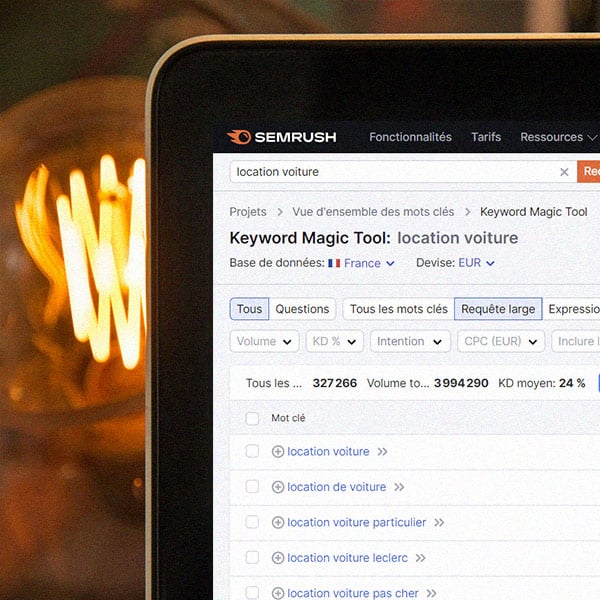Open the CPC (EUR) filter dropdown
Viewport: 600px width, 600px height.
501,341
